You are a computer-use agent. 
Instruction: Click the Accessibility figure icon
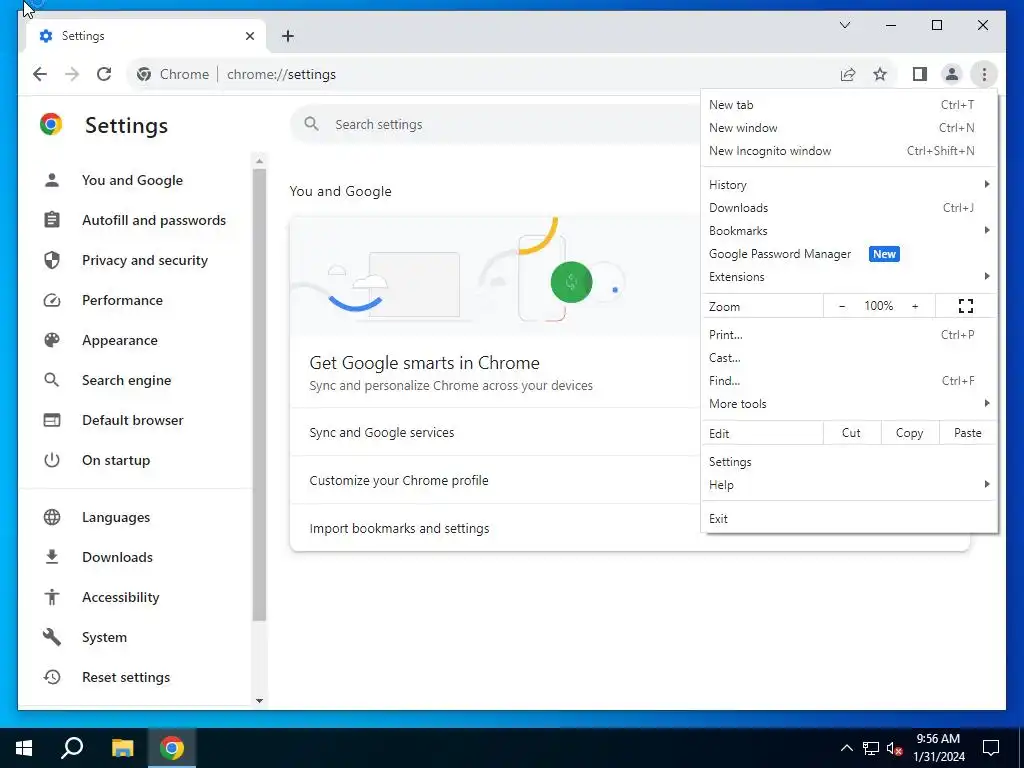click(52, 597)
